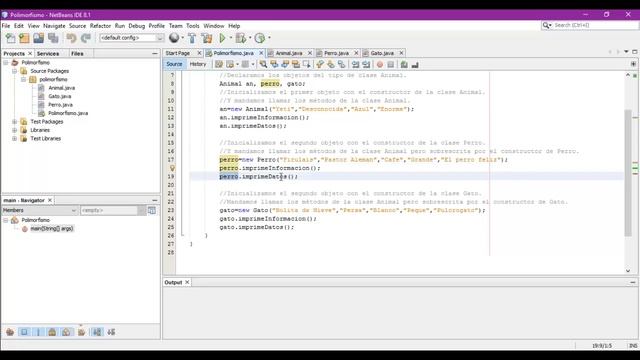The width and height of the screenshot is (640, 360).
Task: Toggle Bookmark on current line
Action: [341, 64]
